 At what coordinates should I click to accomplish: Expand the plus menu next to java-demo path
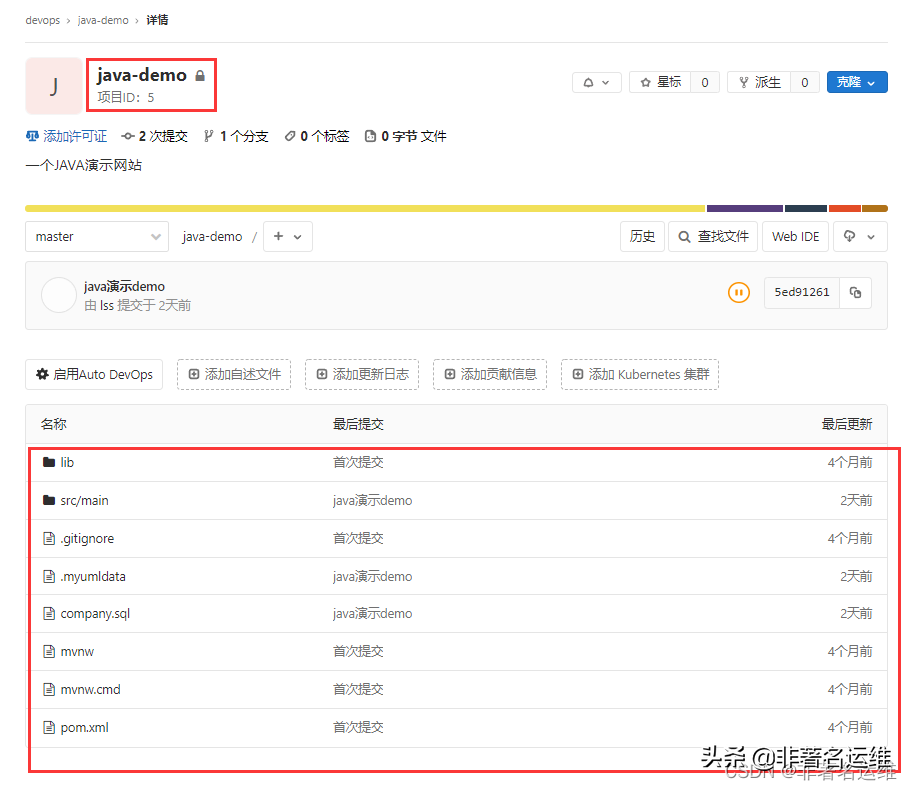pos(289,236)
